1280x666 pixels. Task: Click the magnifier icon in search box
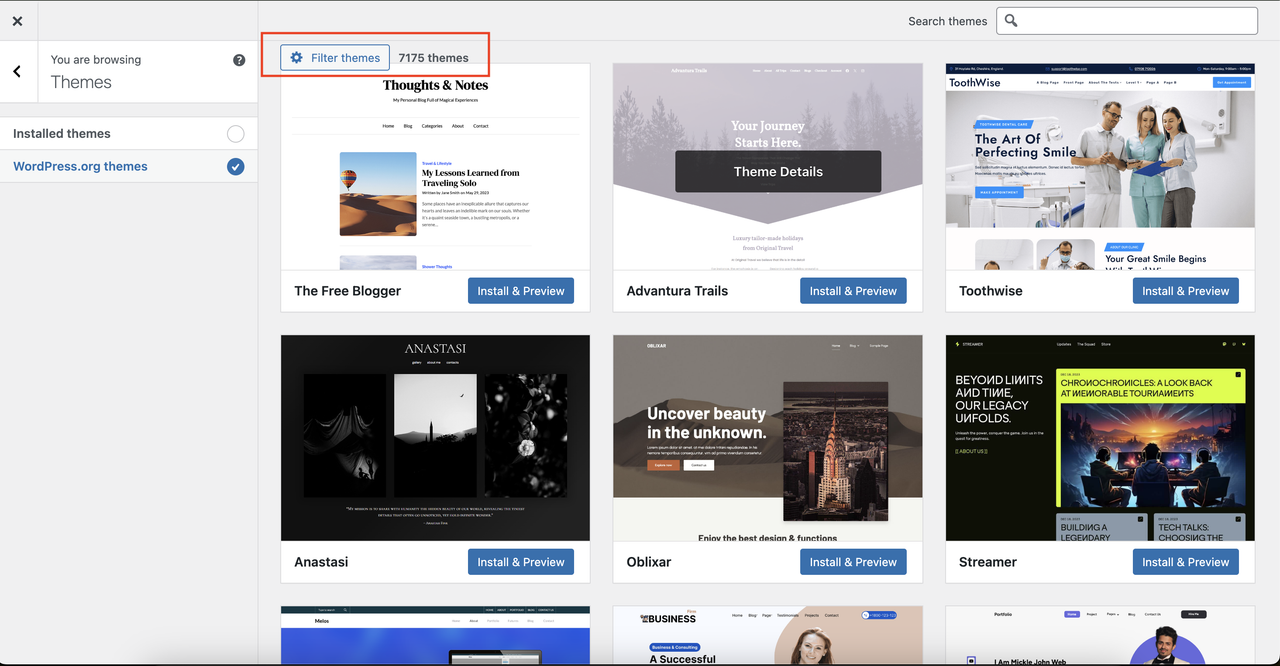(x=1011, y=20)
